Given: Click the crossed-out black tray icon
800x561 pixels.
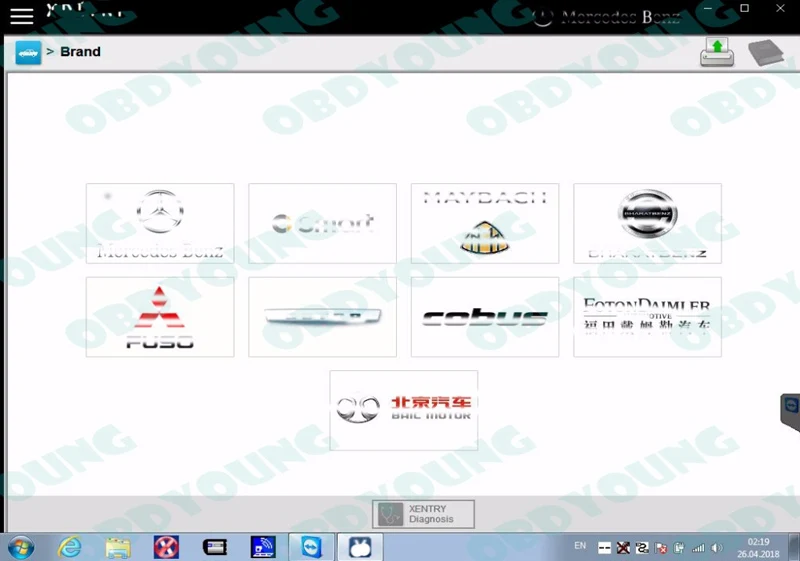Looking at the screenshot, I should point(623,548).
